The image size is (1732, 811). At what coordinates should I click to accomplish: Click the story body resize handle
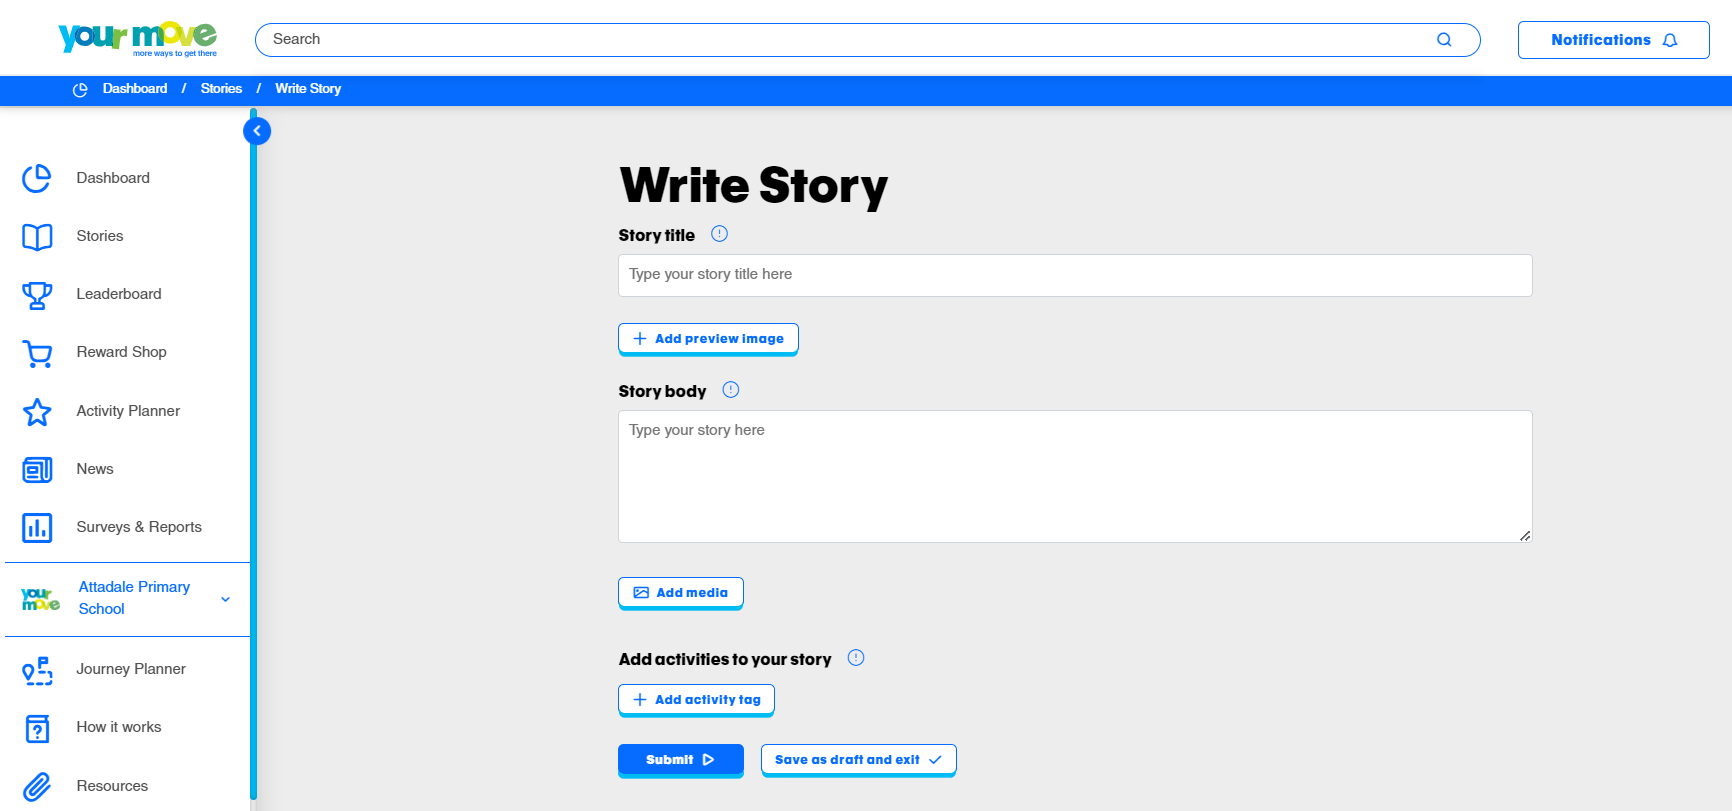coord(1525,536)
